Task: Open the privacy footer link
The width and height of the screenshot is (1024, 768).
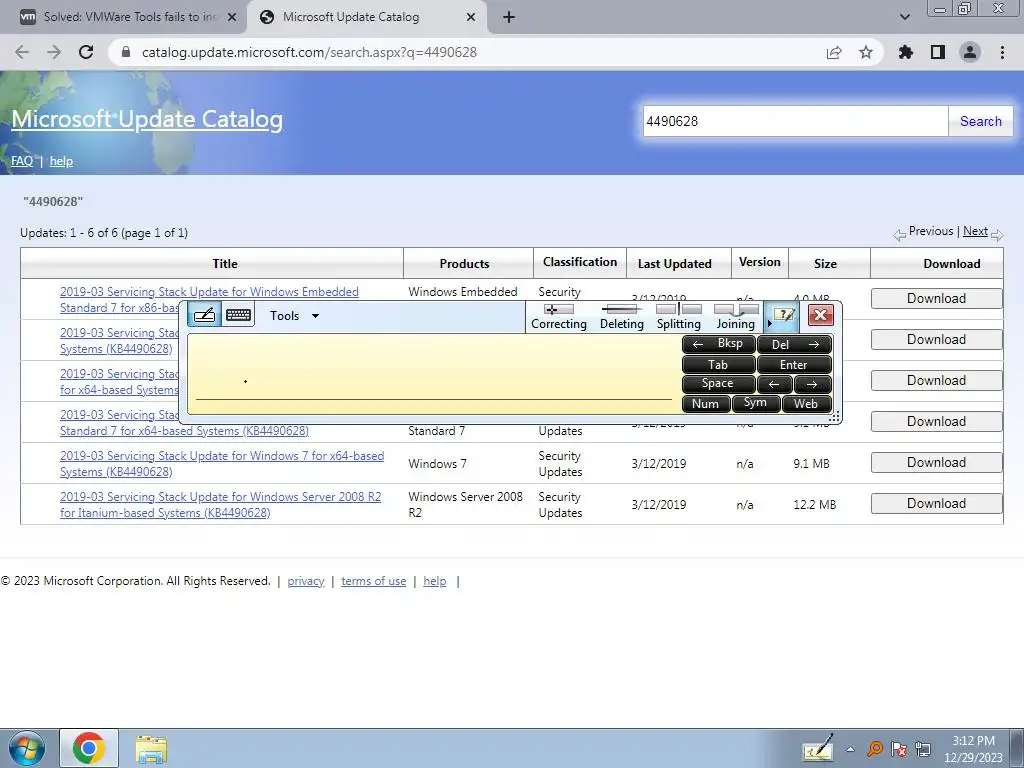Action: click(x=306, y=581)
